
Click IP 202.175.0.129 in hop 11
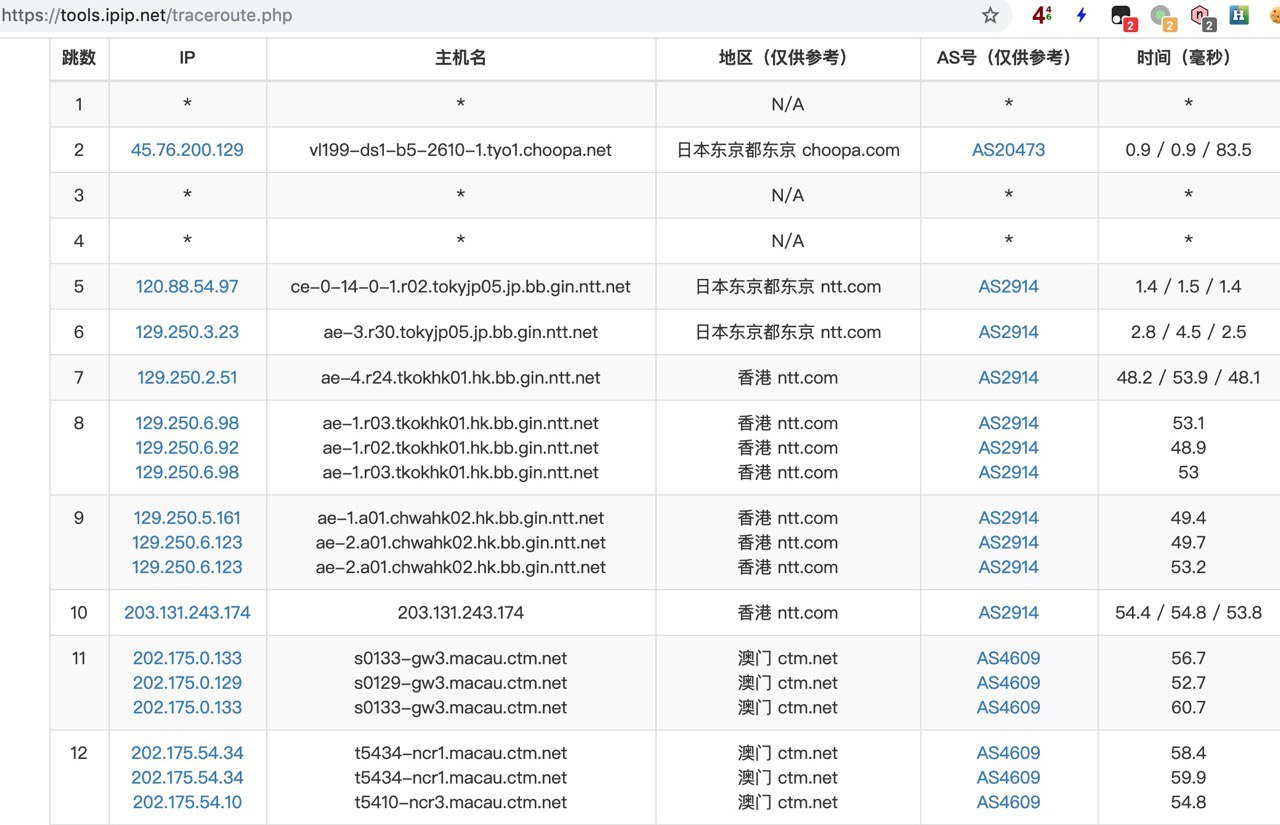pyautogui.click(x=187, y=683)
